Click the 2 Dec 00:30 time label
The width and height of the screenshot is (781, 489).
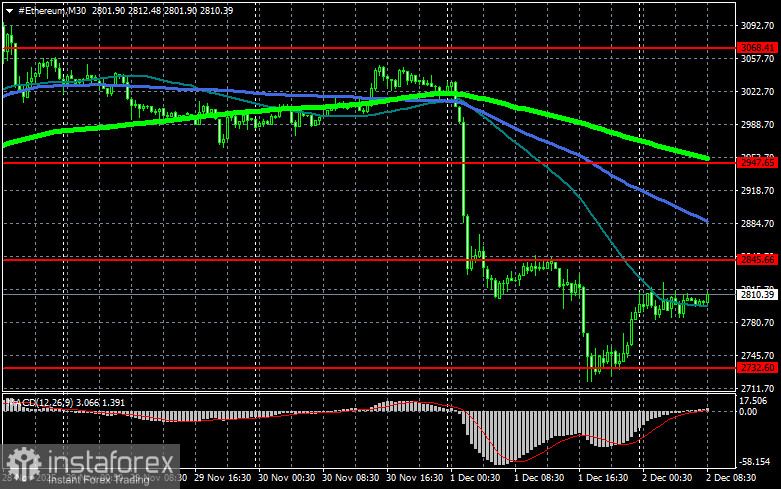[667, 478]
